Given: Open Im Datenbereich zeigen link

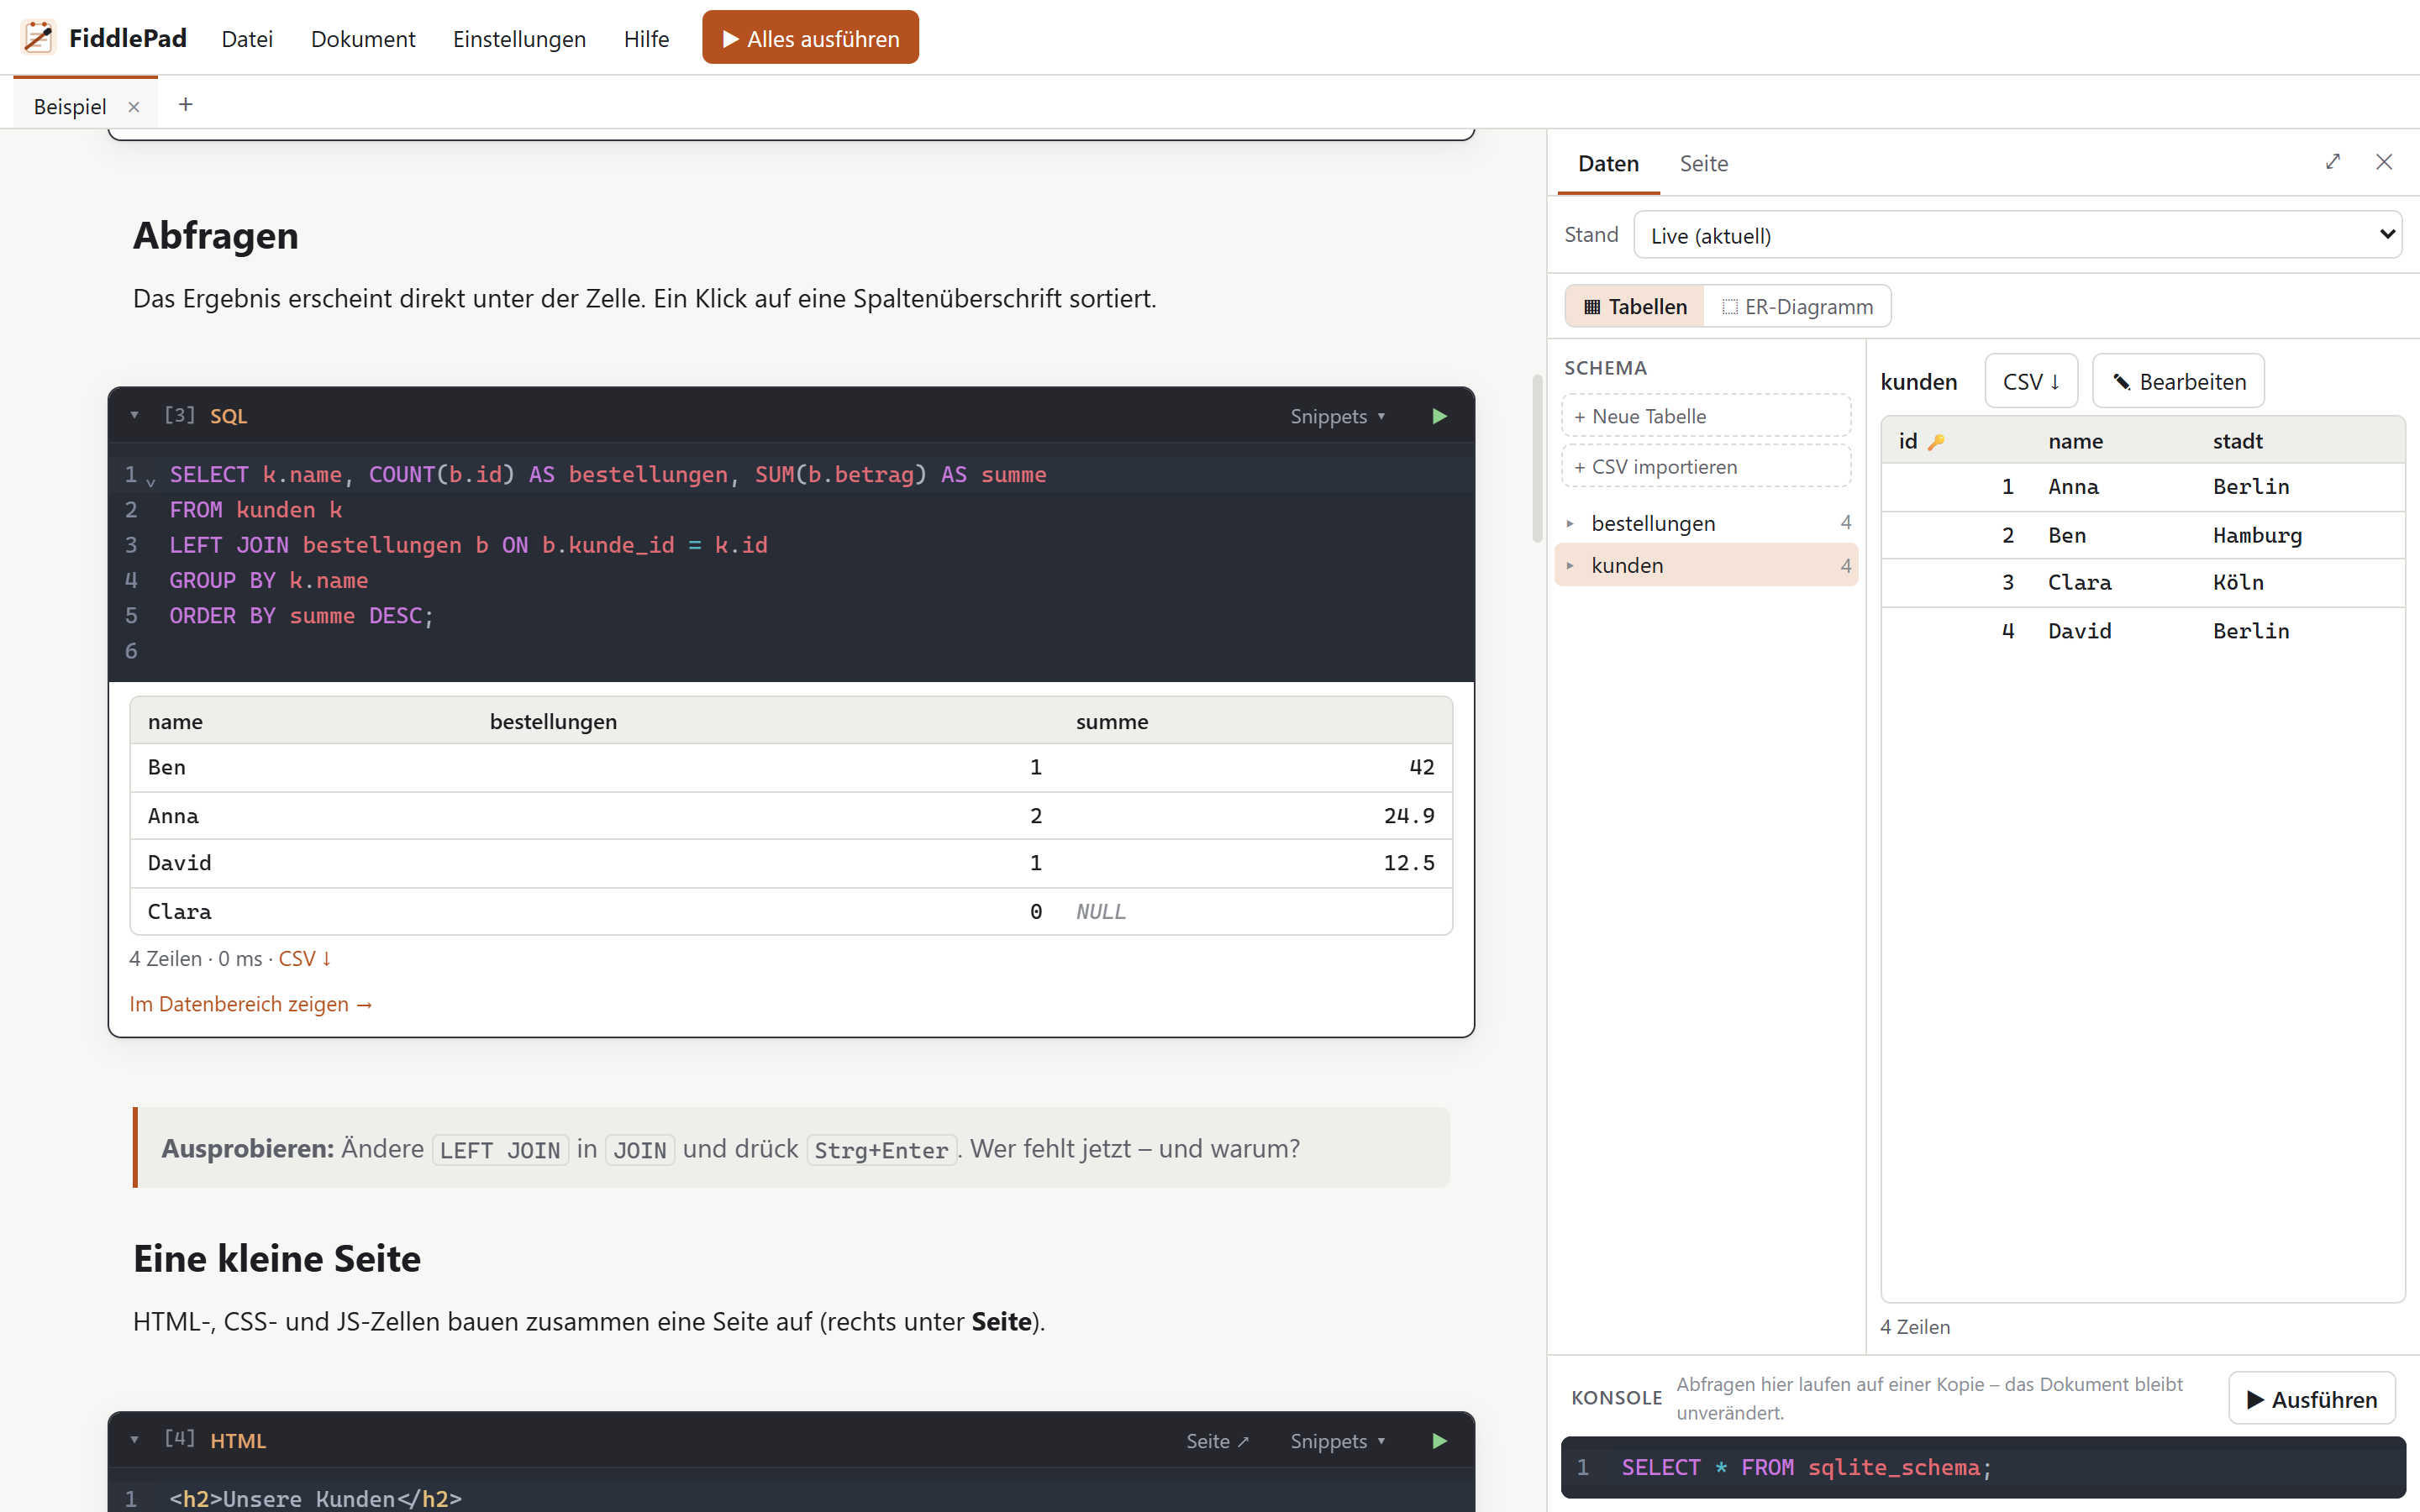Looking at the screenshot, I should (x=251, y=1003).
